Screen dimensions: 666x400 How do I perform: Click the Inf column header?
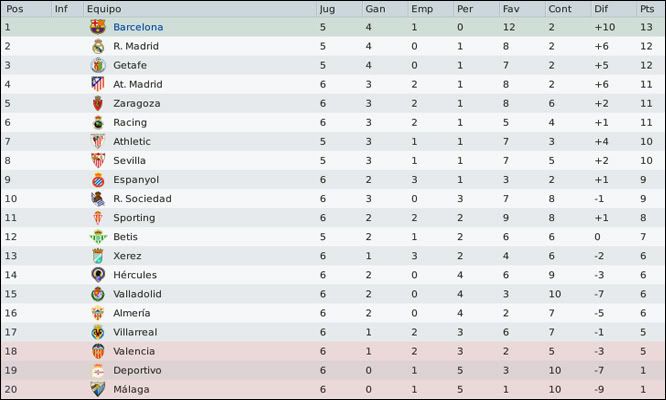pos(61,9)
